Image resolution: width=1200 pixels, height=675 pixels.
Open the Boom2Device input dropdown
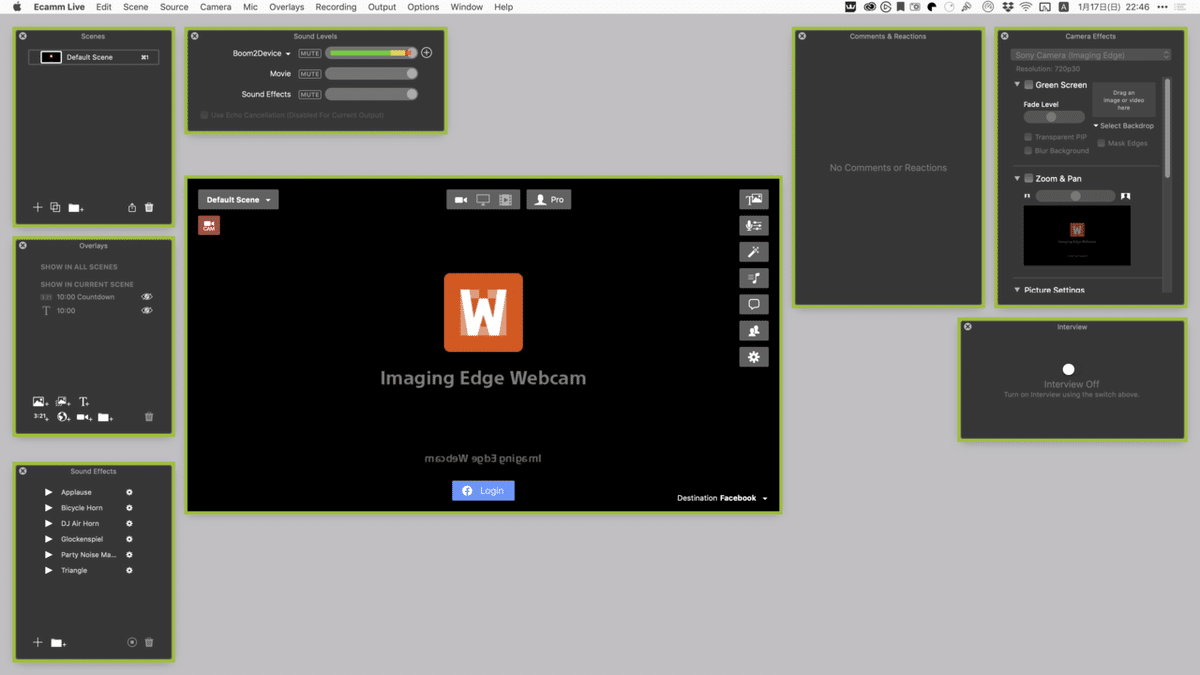tap(261, 53)
